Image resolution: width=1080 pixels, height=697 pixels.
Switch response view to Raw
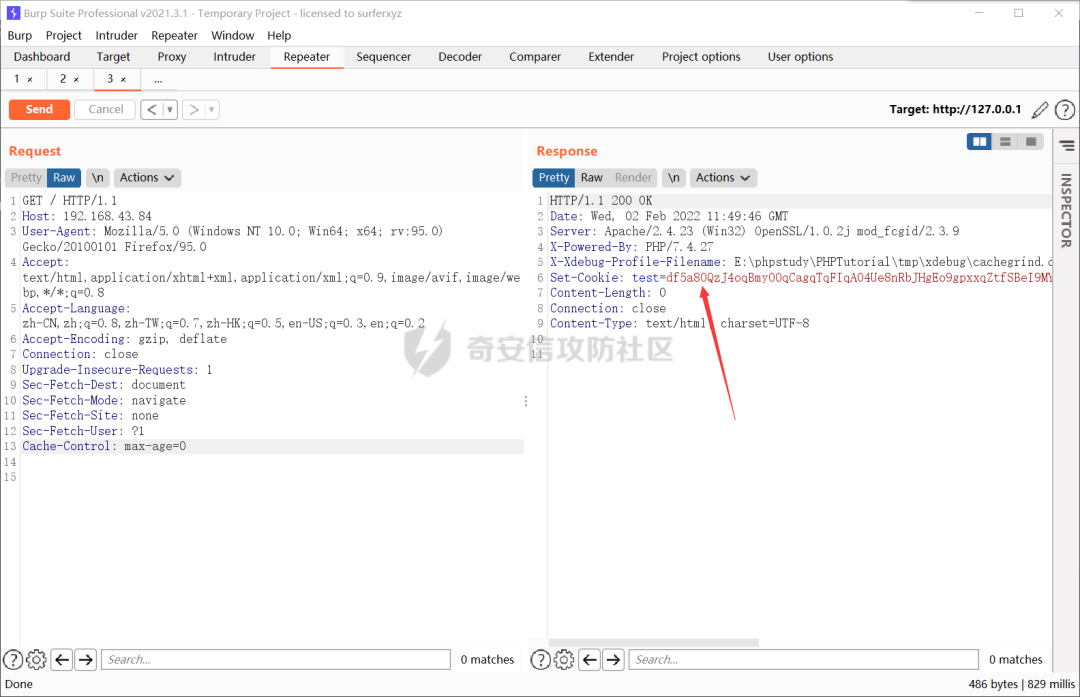tap(592, 178)
